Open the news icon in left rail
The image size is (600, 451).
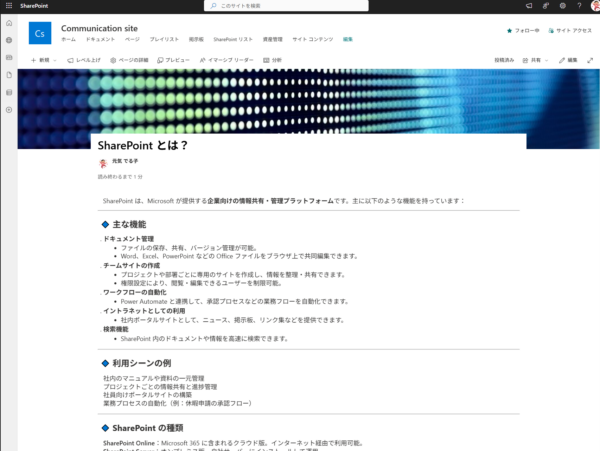[9, 57]
